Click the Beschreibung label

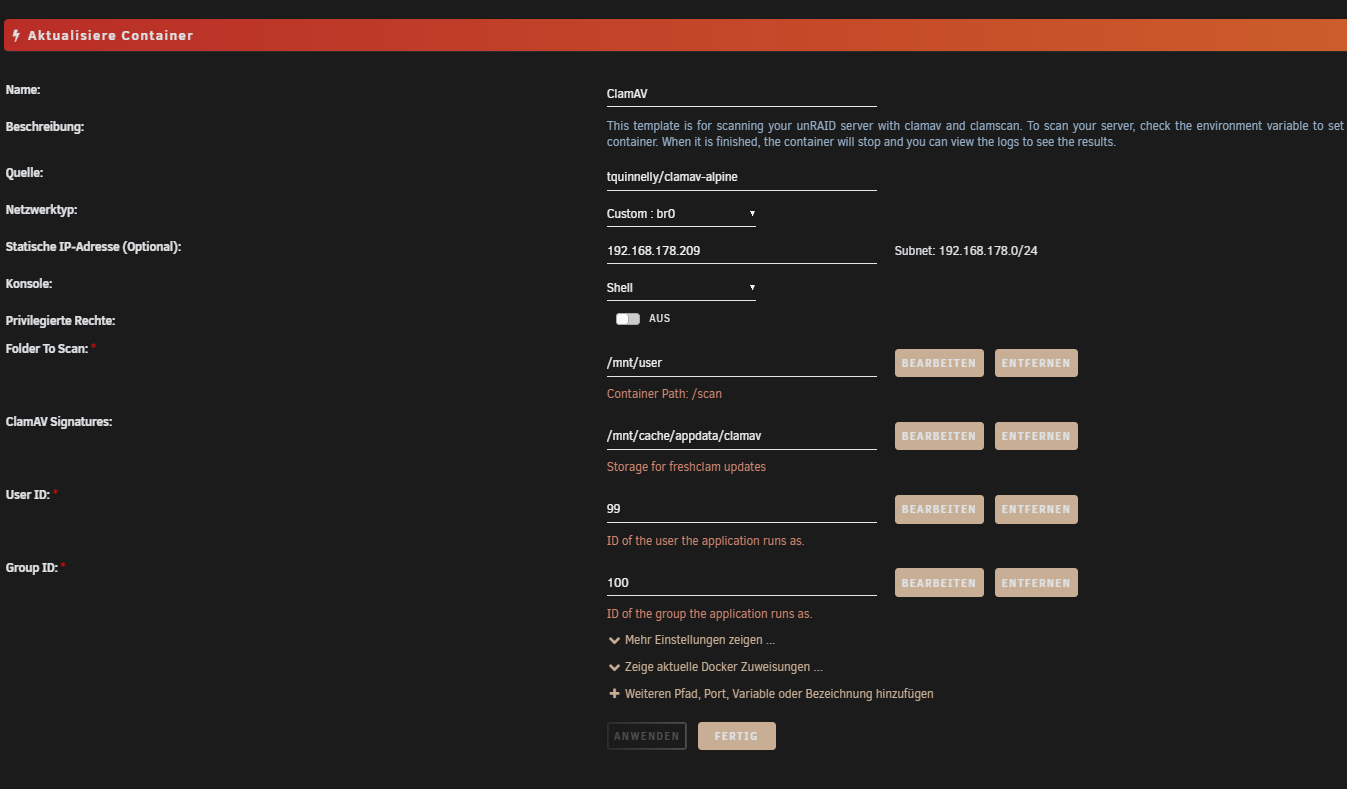[x=45, y=127]
